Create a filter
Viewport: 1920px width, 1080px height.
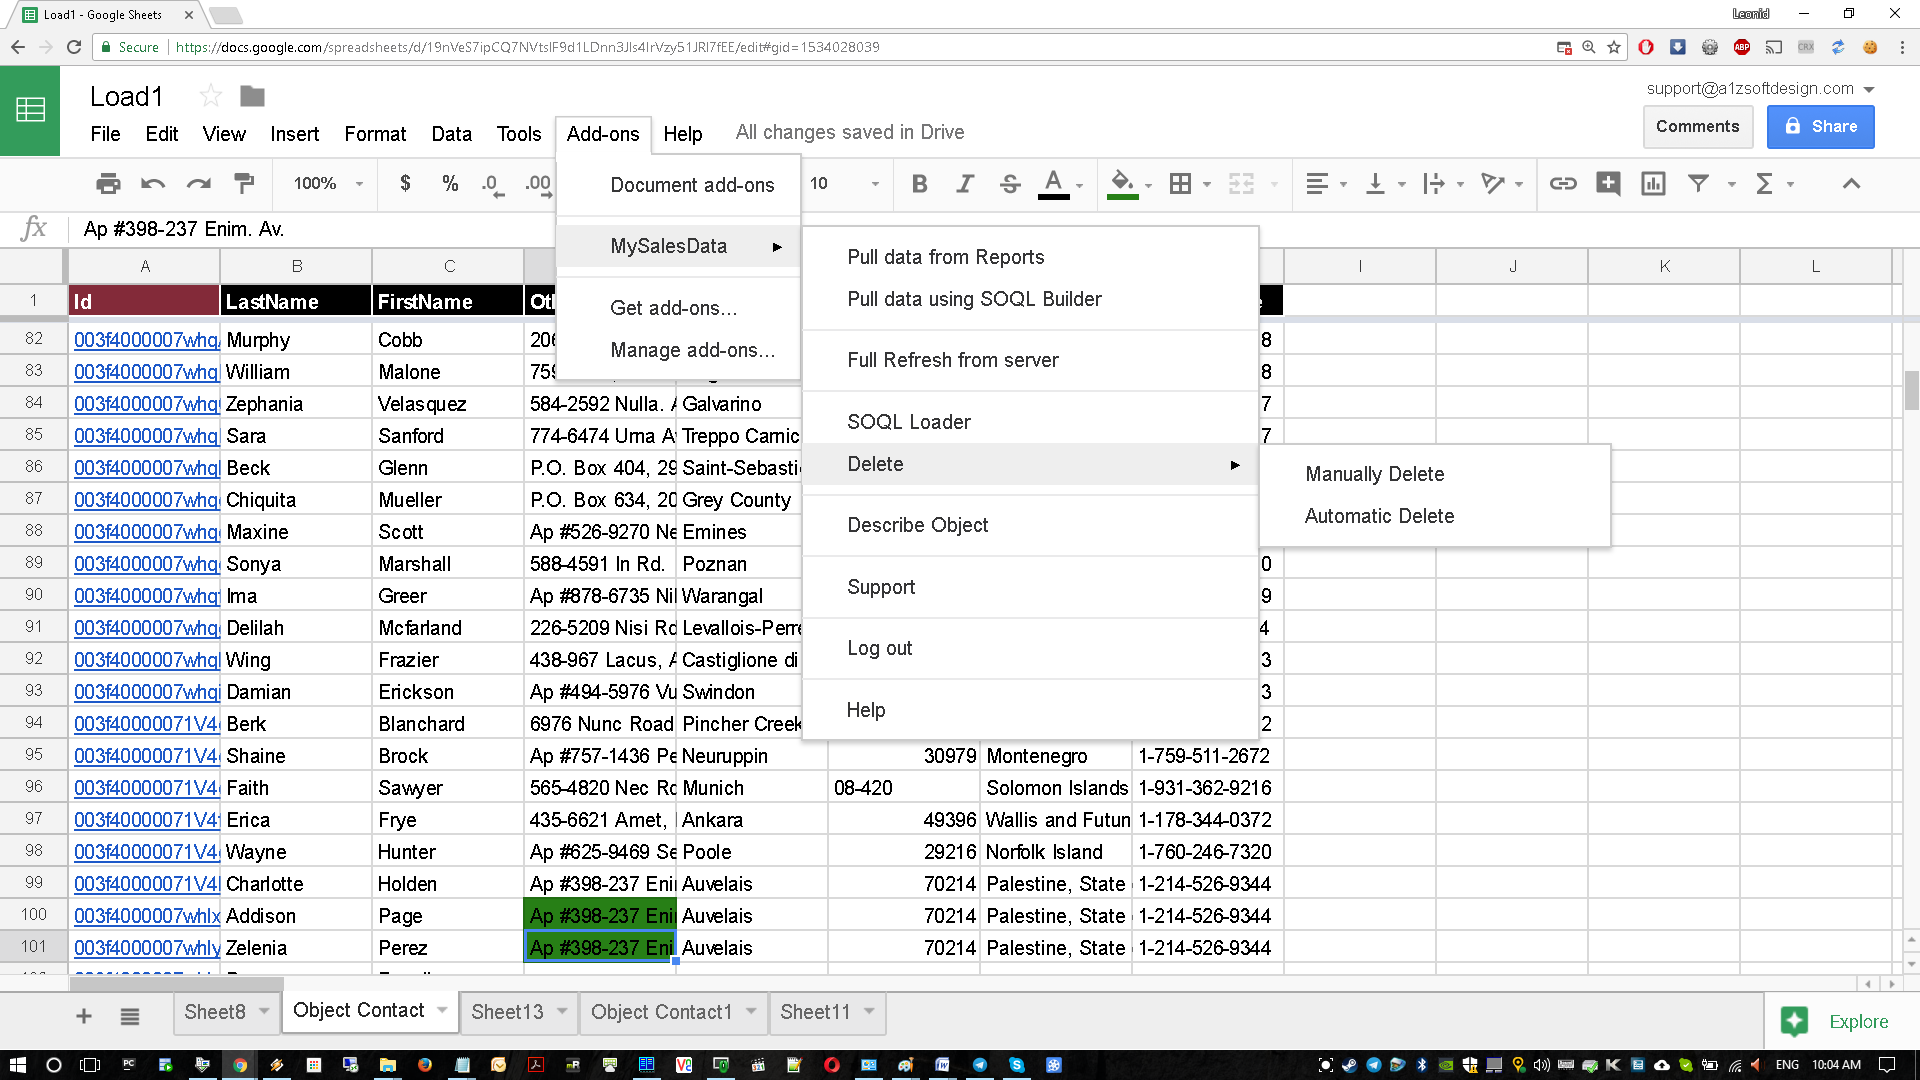(x=1698, y=184)
